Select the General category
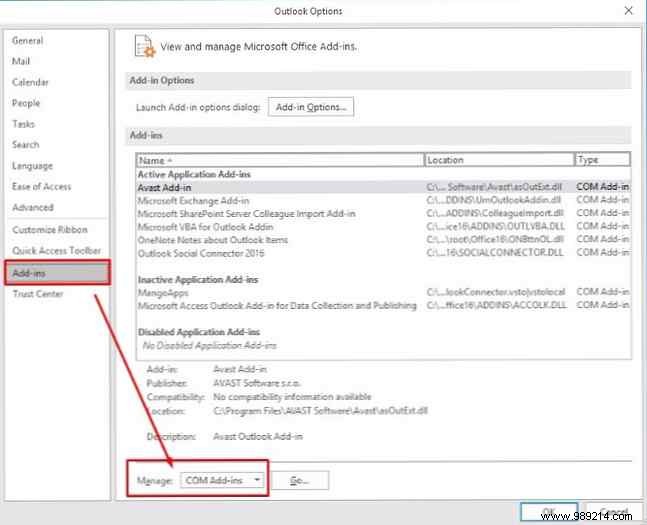The image size is (647, 525). click(28, 41)
